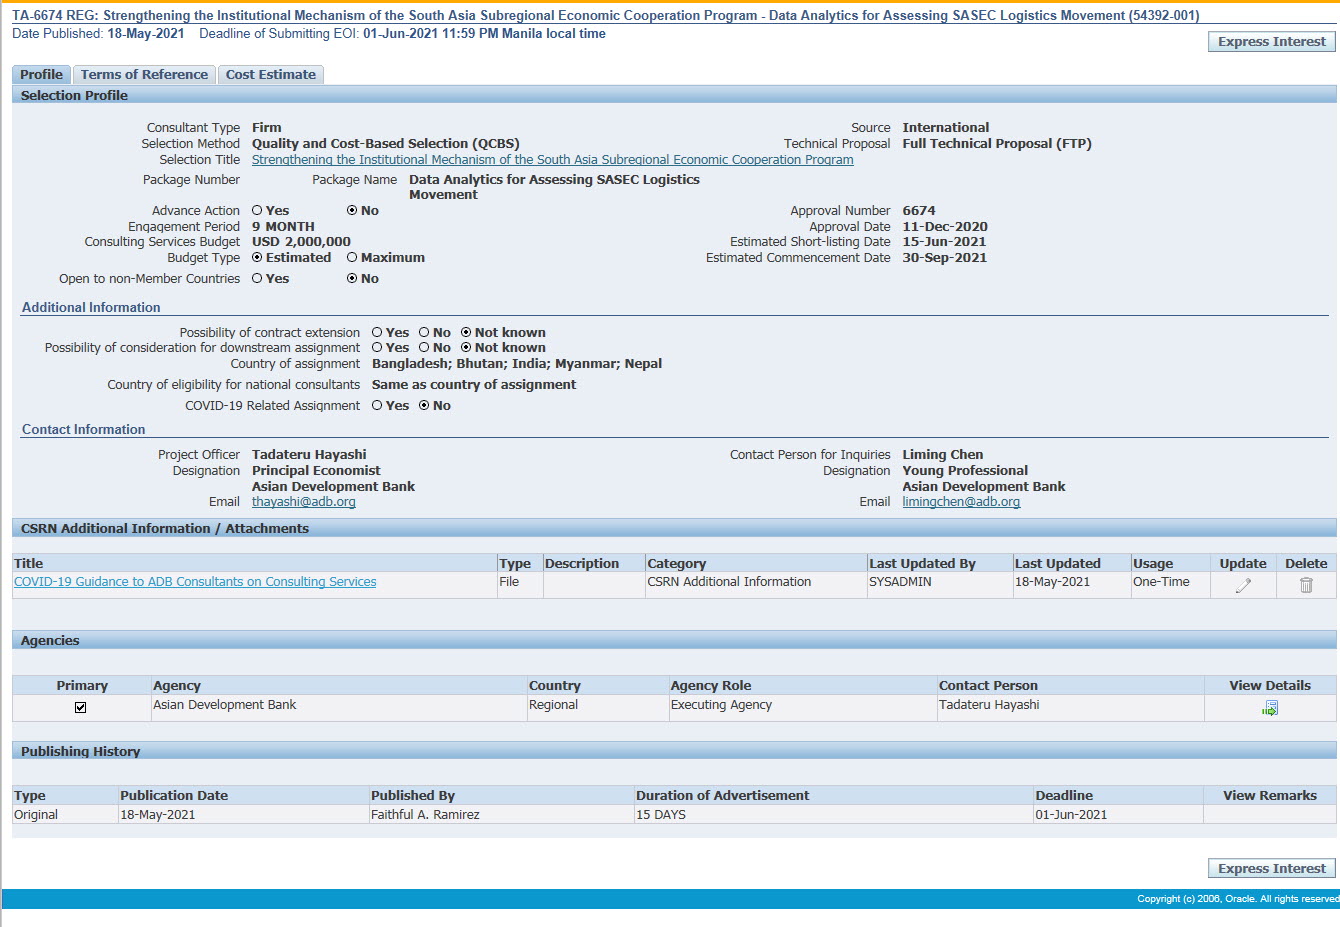
Task: Select No for Open to non-Member Countries
Action: pyautogui.click(x=352, y=279)
